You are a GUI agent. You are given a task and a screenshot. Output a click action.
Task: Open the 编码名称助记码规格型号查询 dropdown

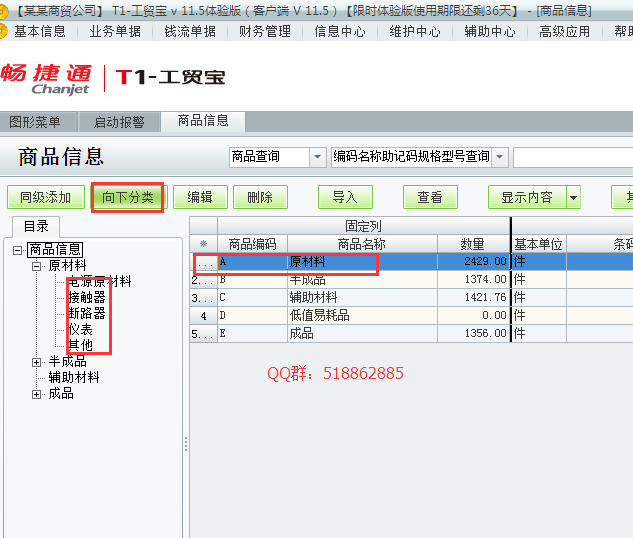[500, 157]
